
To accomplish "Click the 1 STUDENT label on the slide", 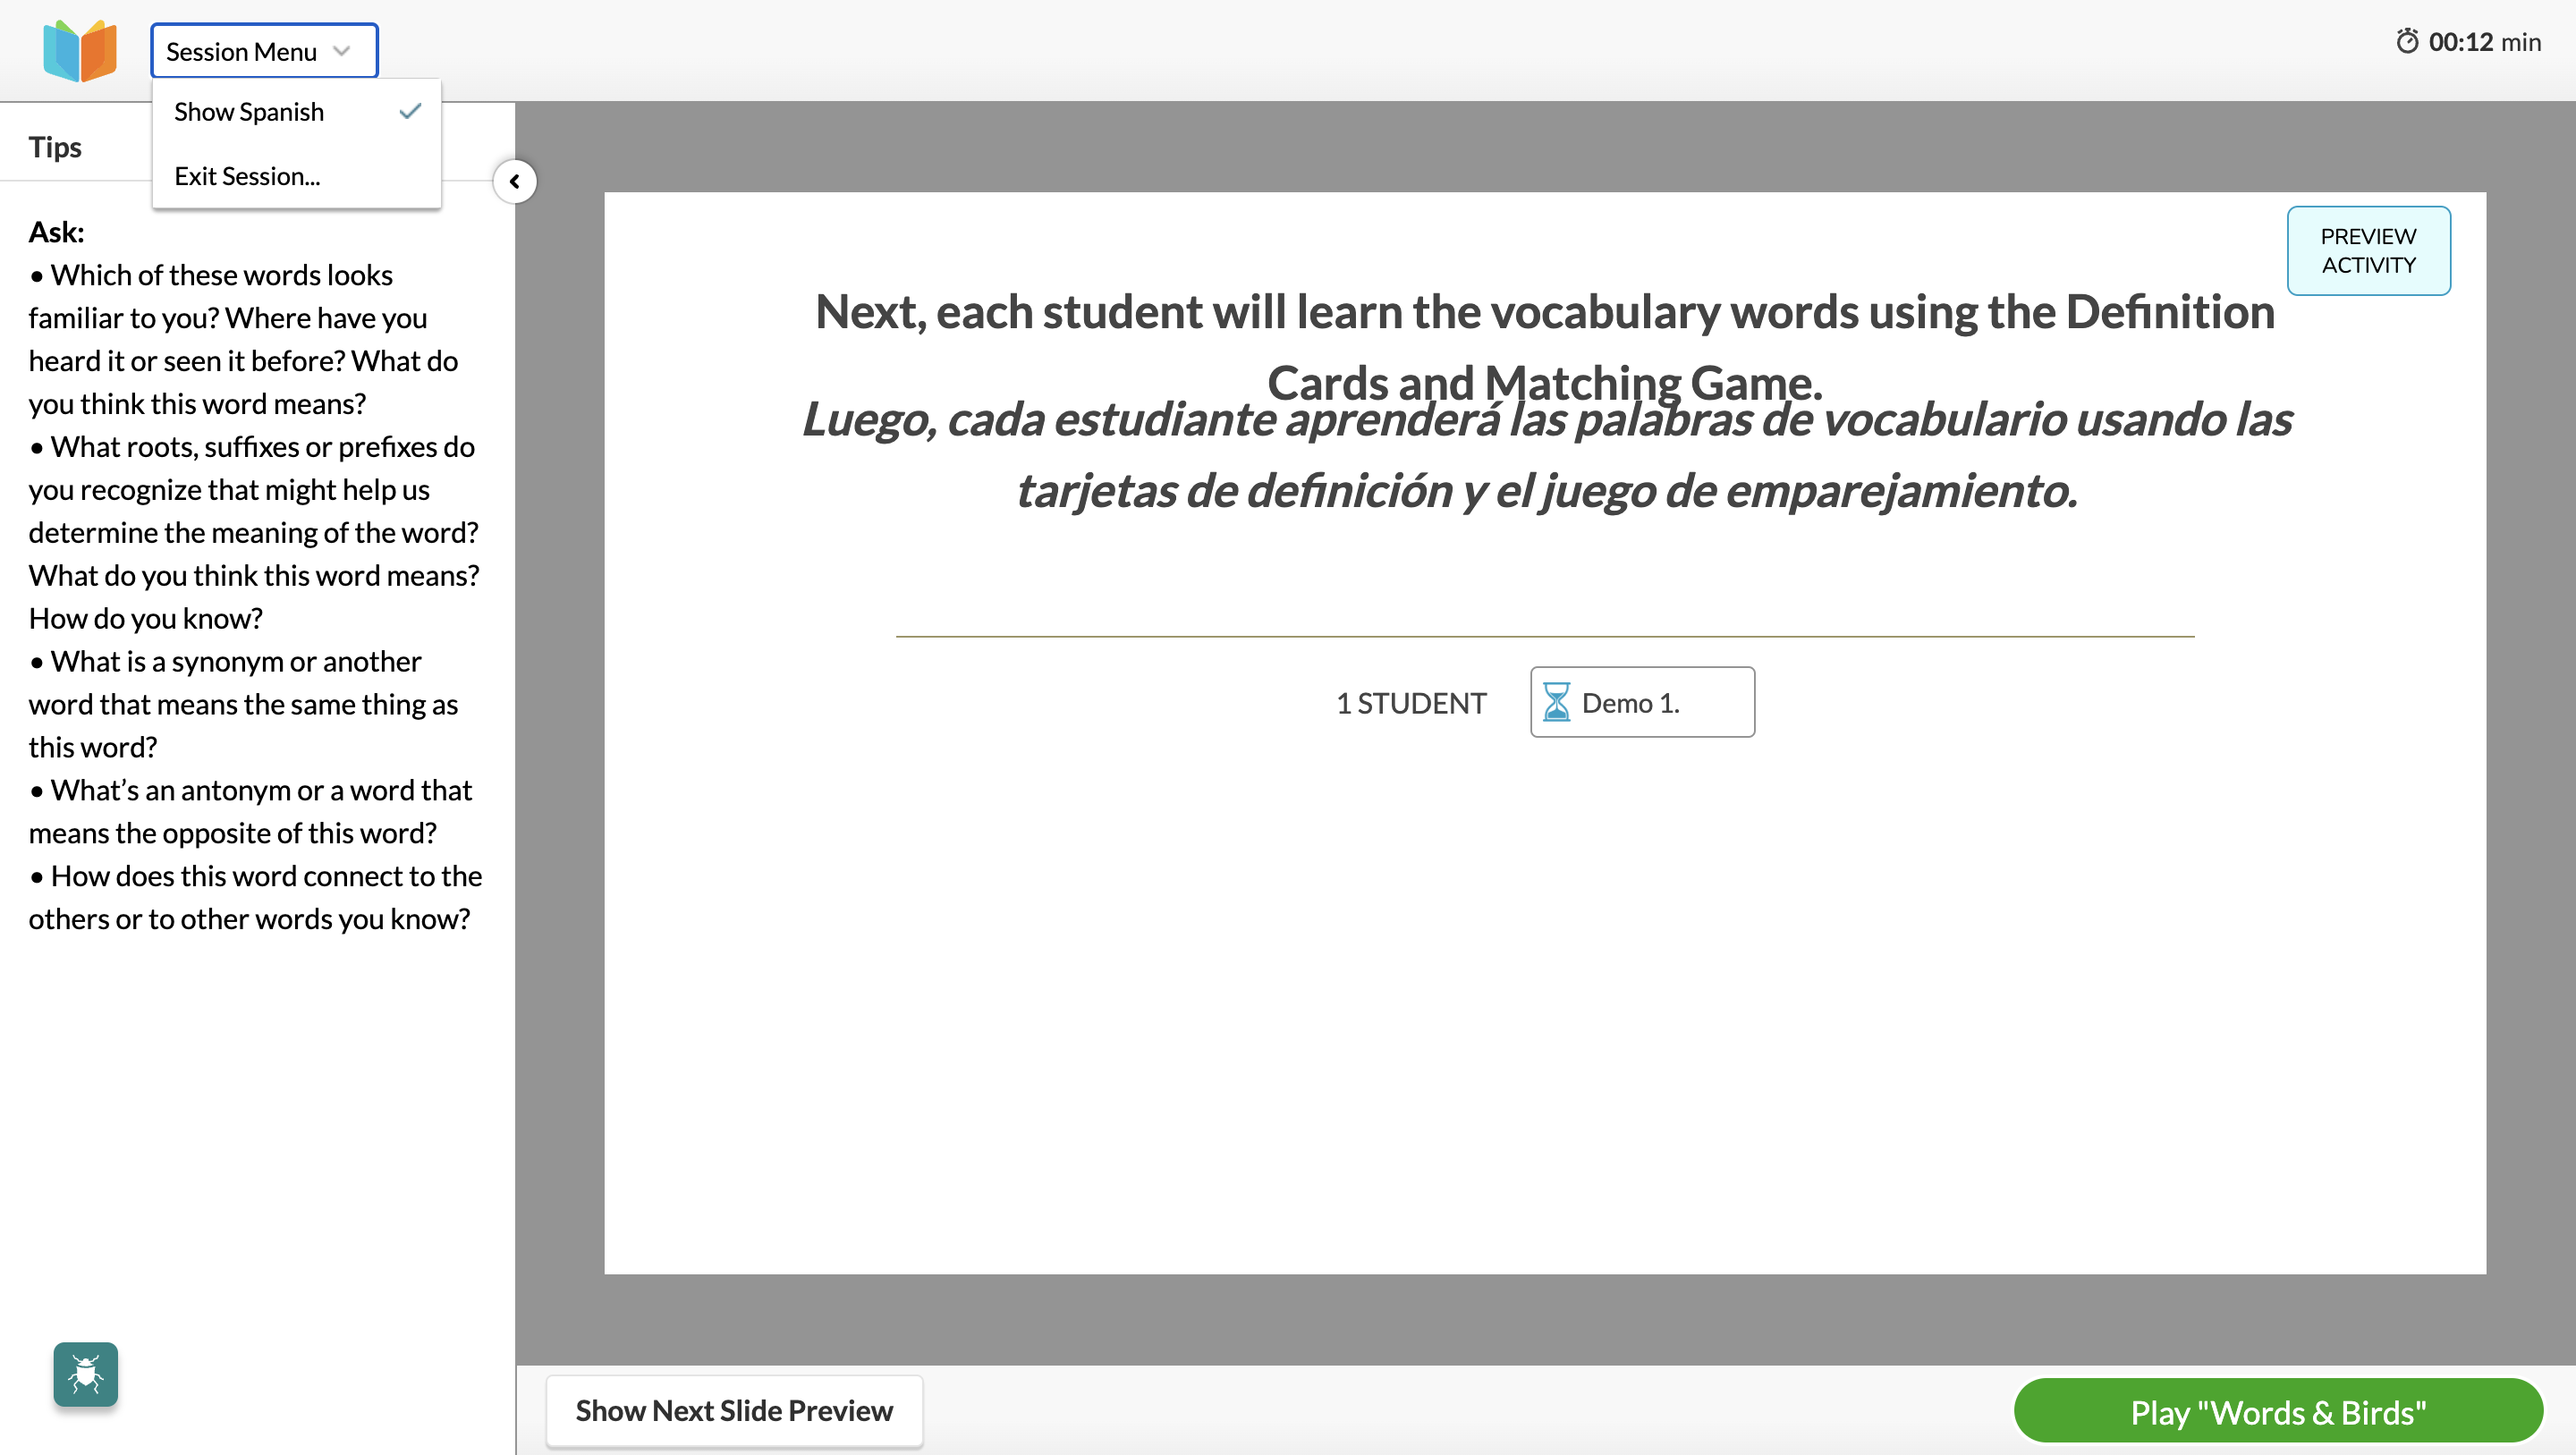I will click(1411, 703).
